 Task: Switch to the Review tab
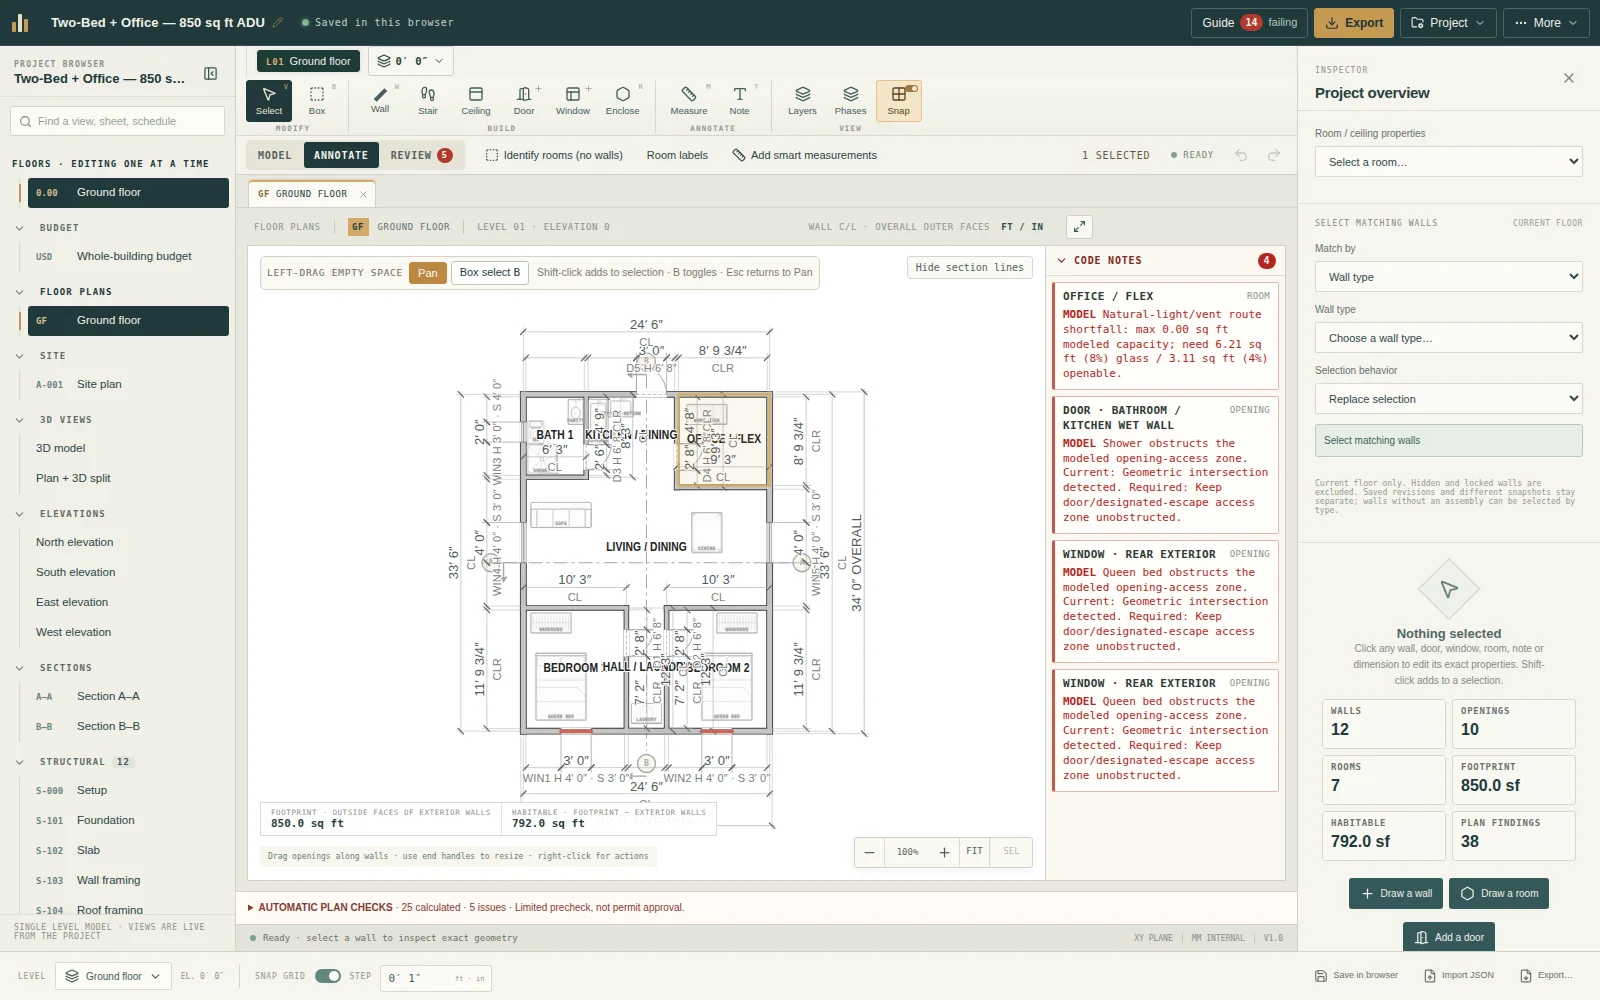[421, 155]
